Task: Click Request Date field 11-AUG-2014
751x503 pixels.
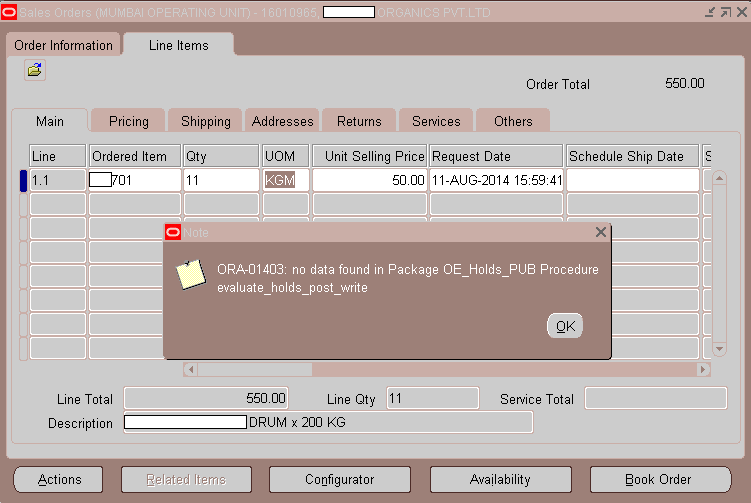Action: click(x=496, y=180)
